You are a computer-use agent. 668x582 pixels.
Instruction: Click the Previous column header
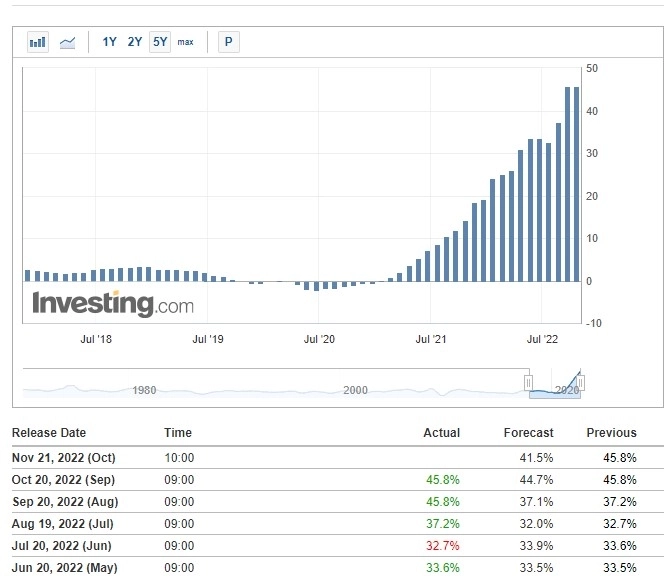click(x=611, y=433)
